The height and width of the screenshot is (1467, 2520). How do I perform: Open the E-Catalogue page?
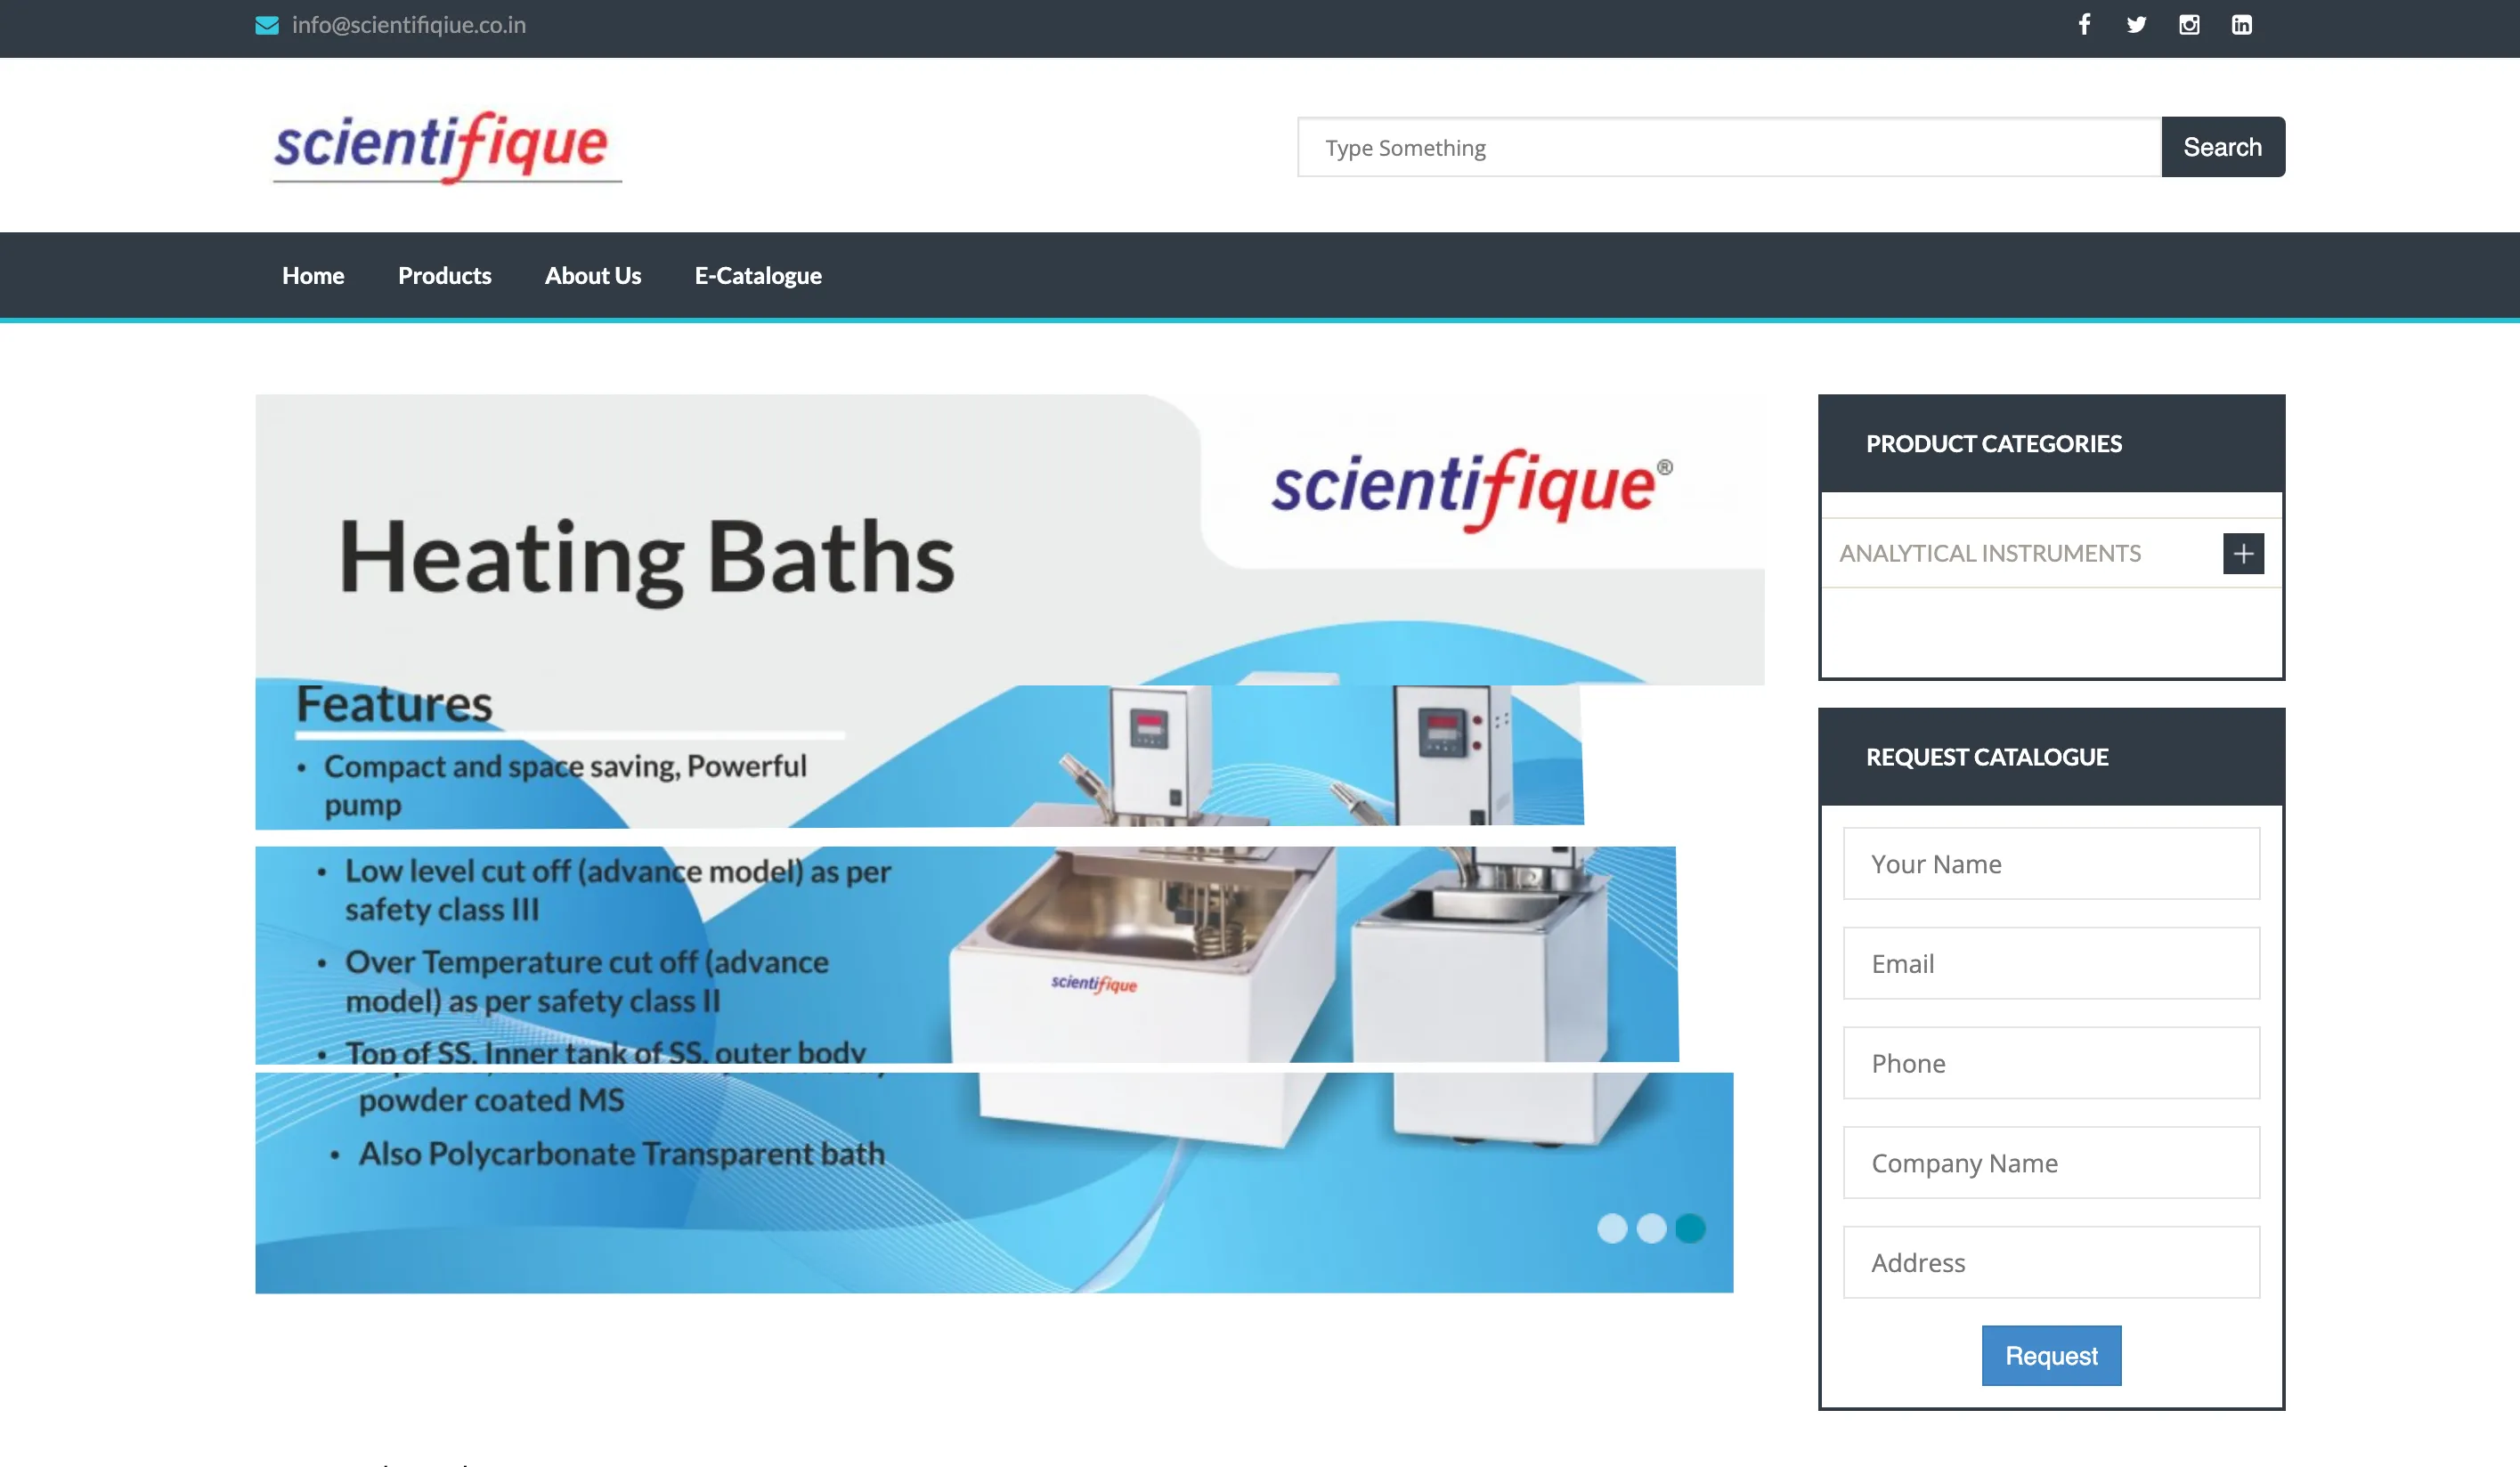(x=757, y=275)
